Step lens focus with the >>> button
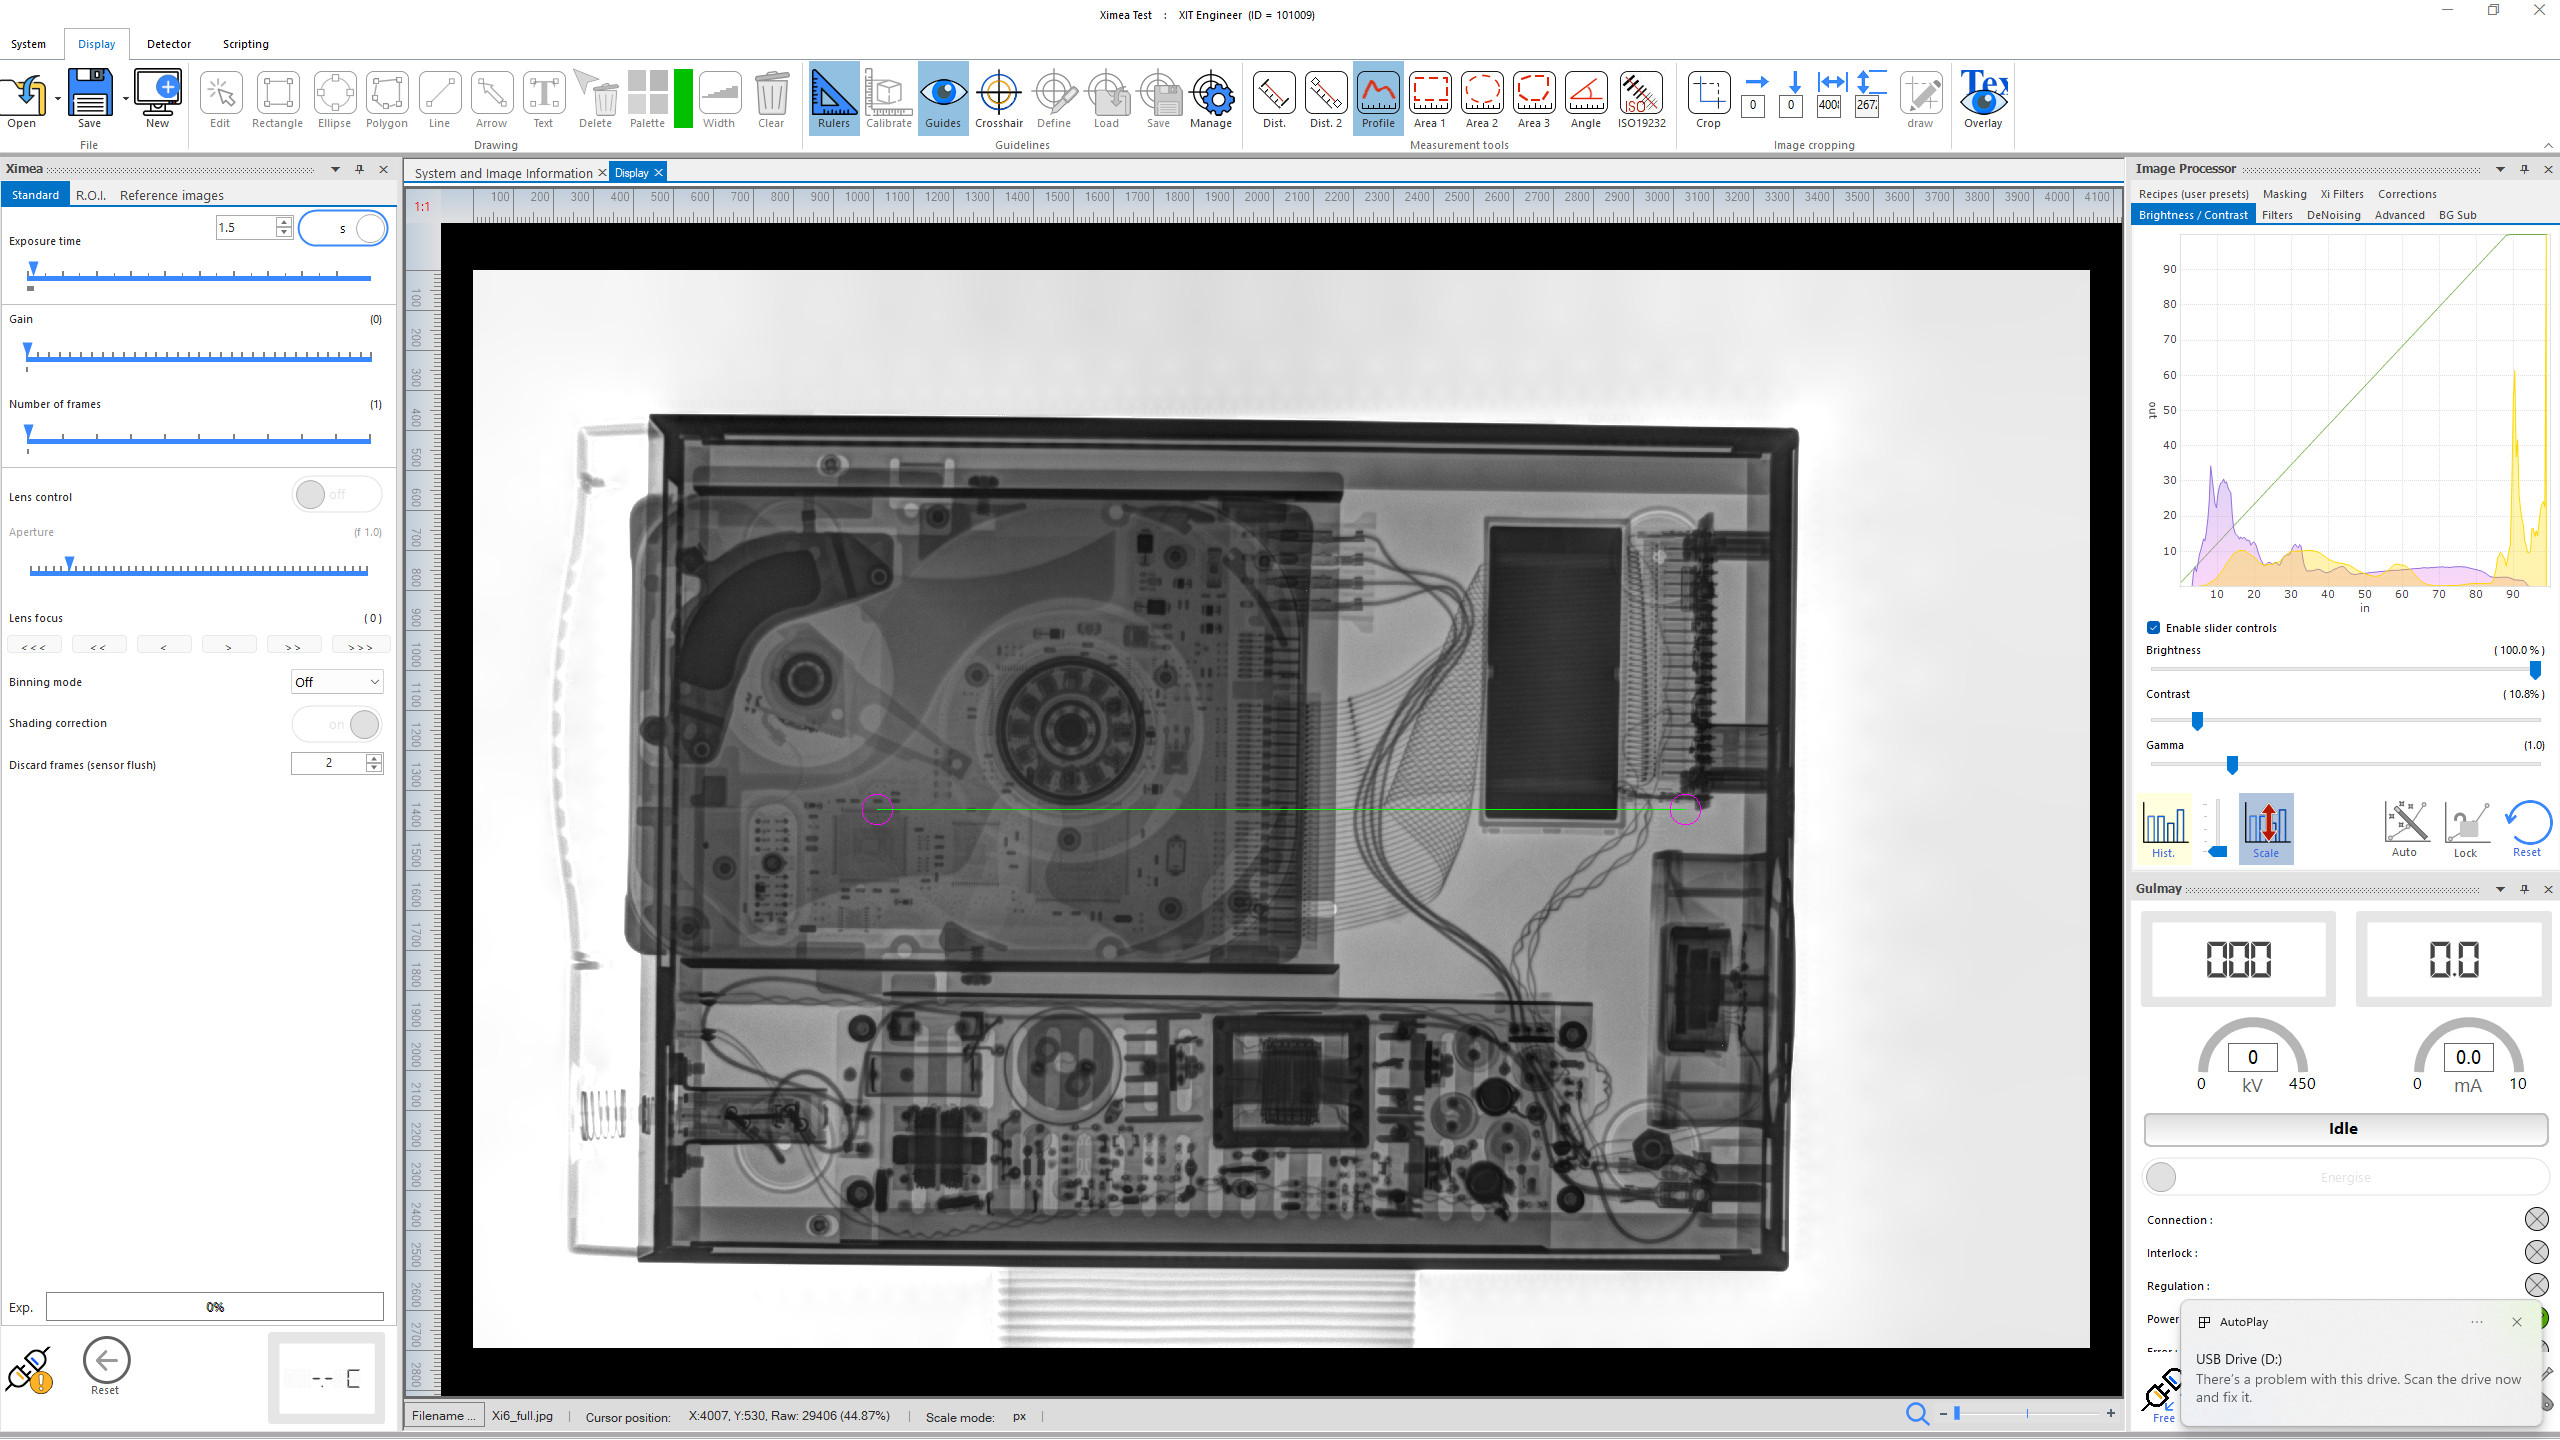The height and width of the screenshot is (1440, 2560). coord(359,646)
